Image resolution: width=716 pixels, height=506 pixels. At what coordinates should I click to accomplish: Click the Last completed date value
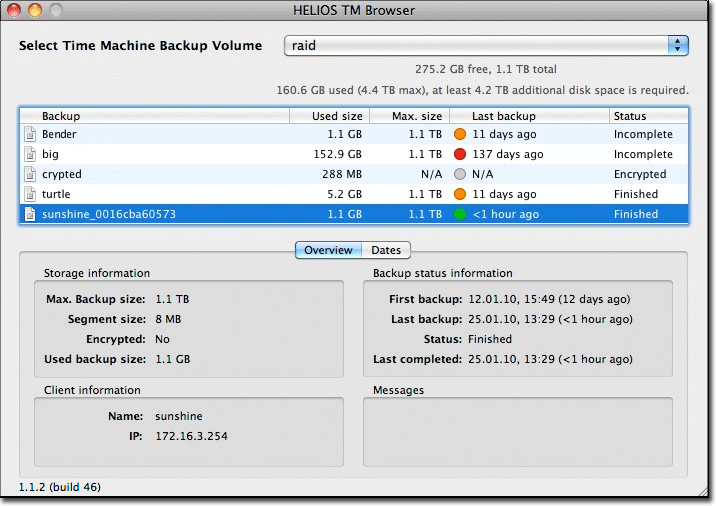pyautogui.click(x=550, y=359)
